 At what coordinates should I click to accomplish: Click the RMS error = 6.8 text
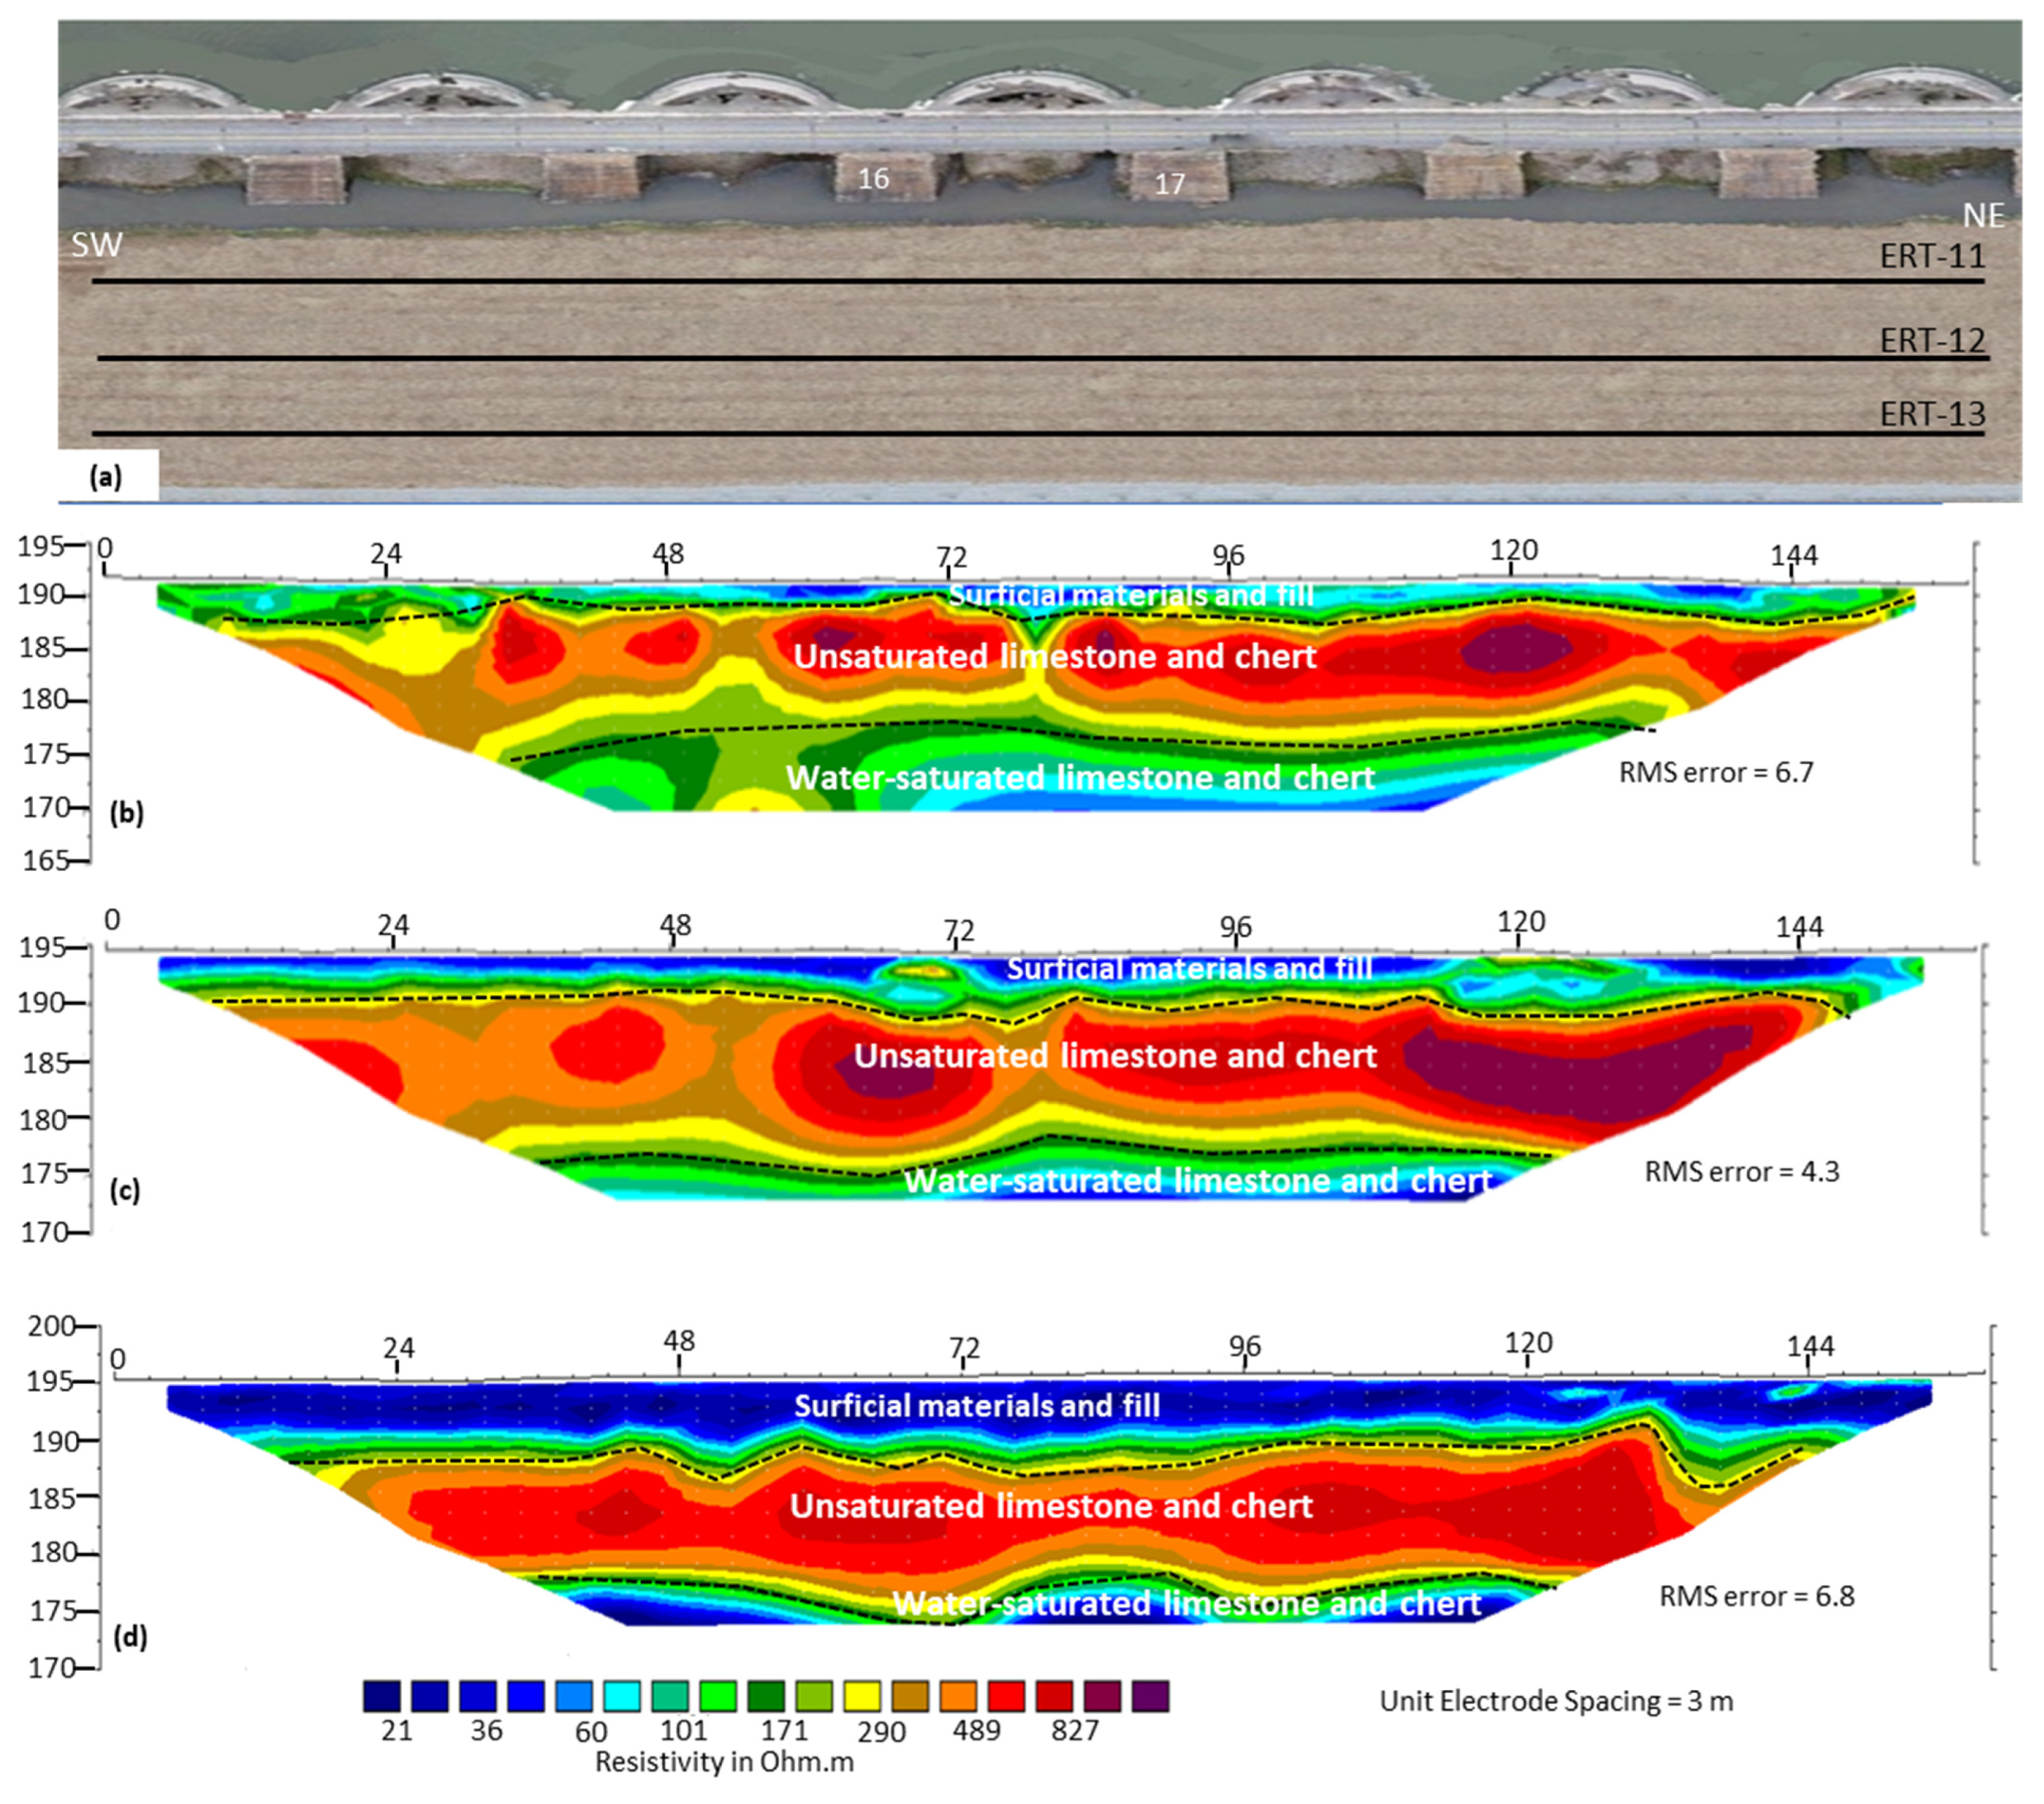click(x=1756, y=1596)
